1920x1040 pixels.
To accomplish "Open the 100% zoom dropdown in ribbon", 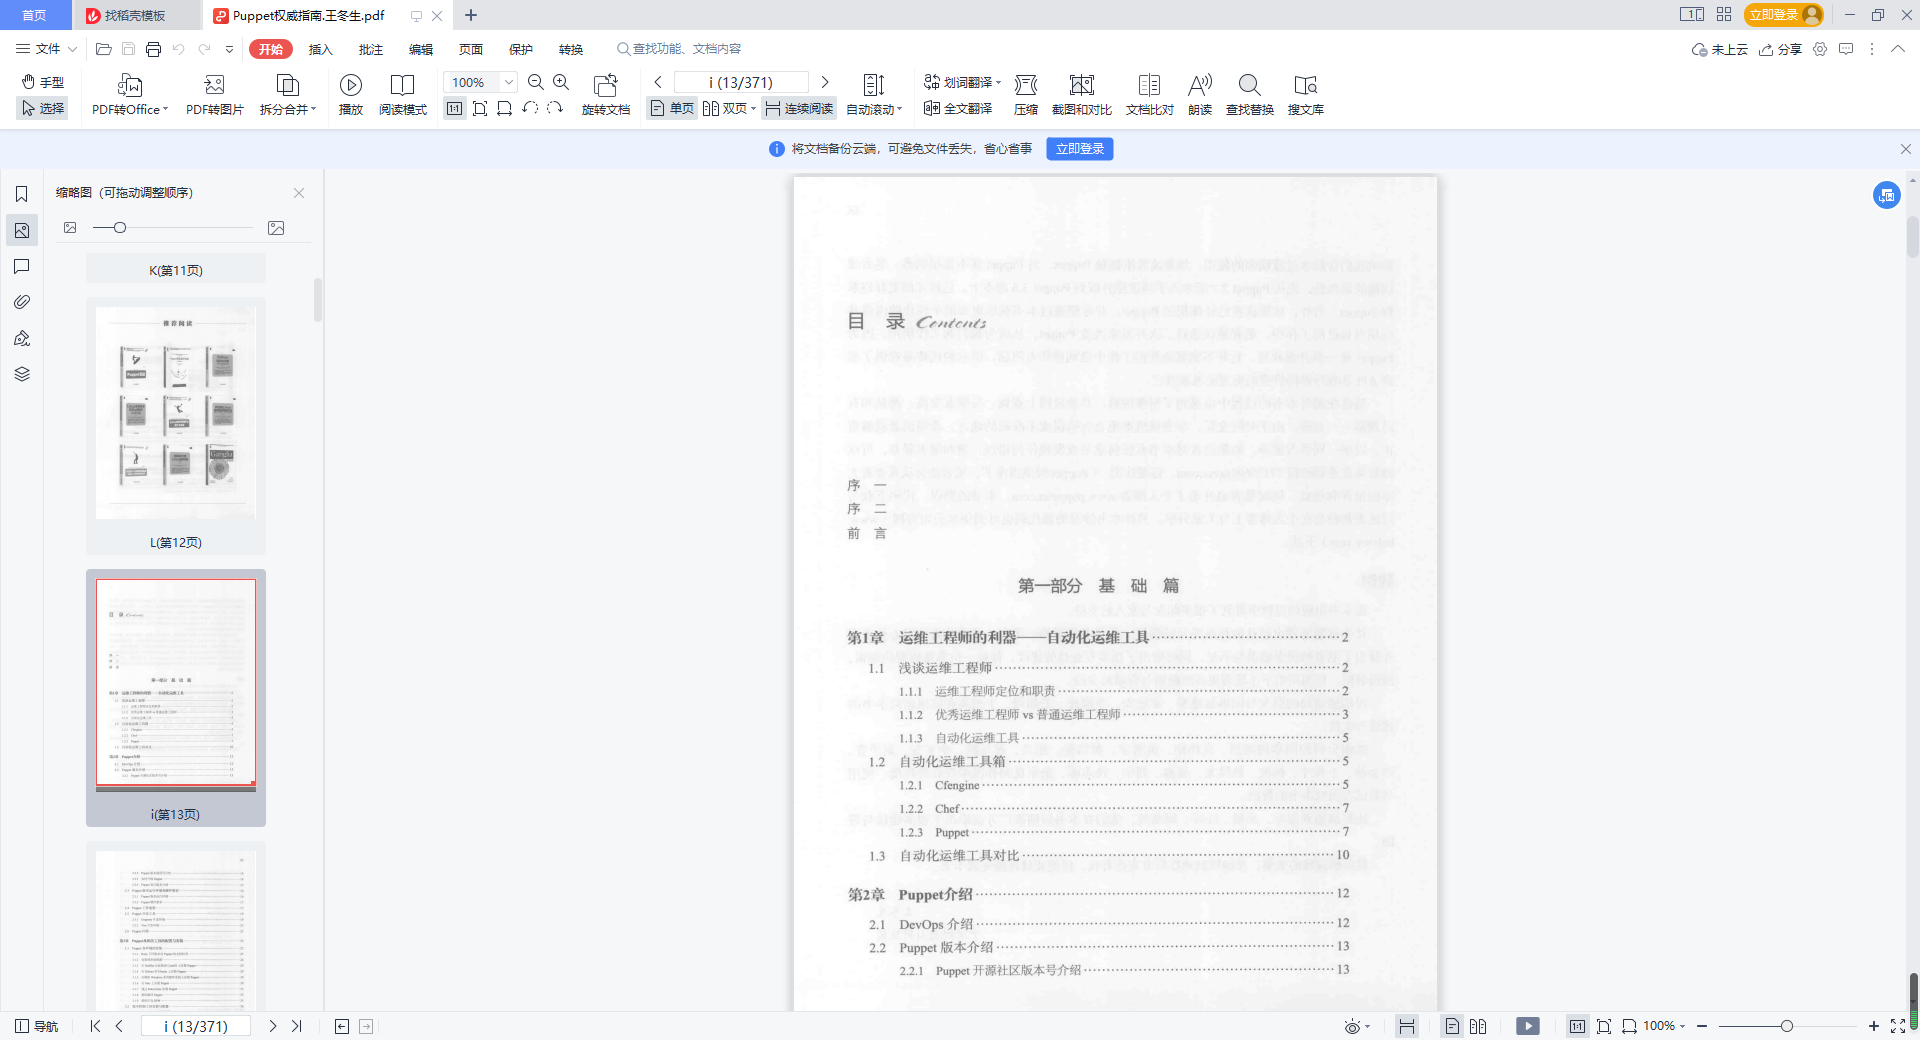I will coord(508,82).
